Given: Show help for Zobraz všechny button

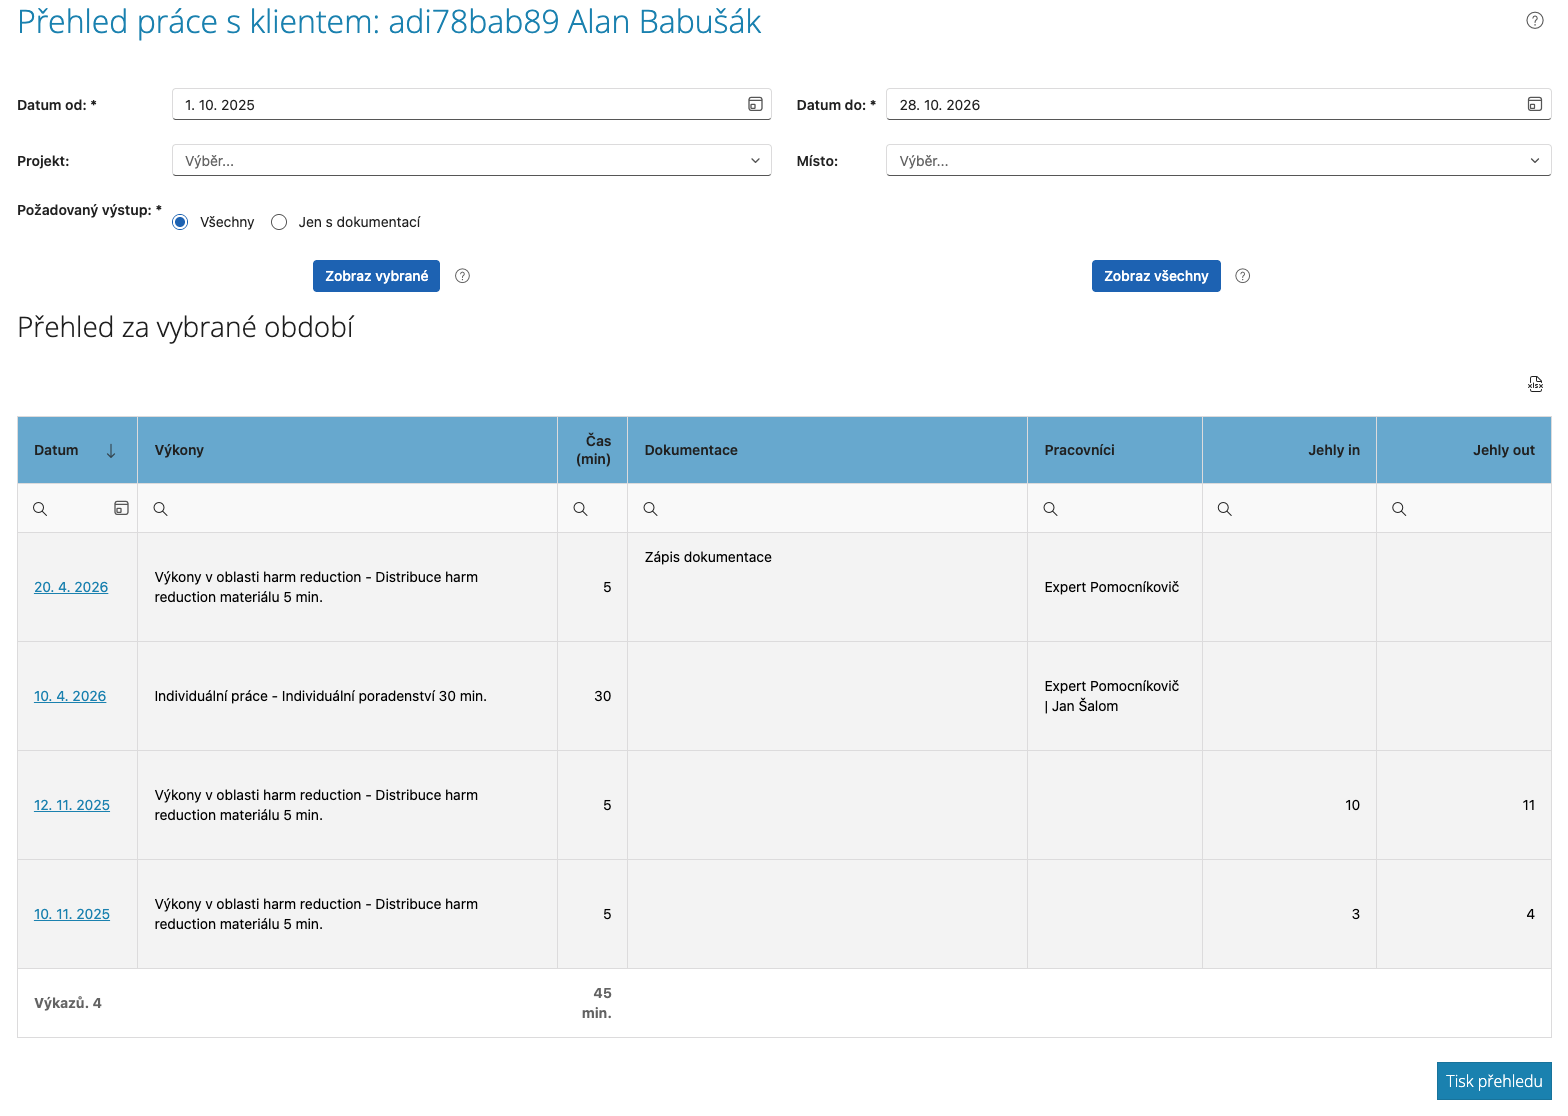Looking at the screenshot, I should click(x=1243, y=276).
